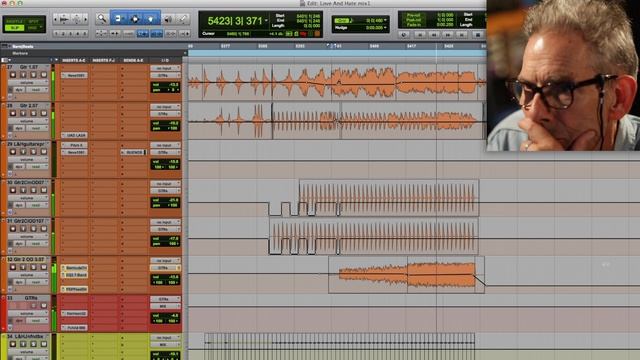
Task: Open the EQ3 7-Band insert on Gtr 2 OD
Action: tap(75, 275)
